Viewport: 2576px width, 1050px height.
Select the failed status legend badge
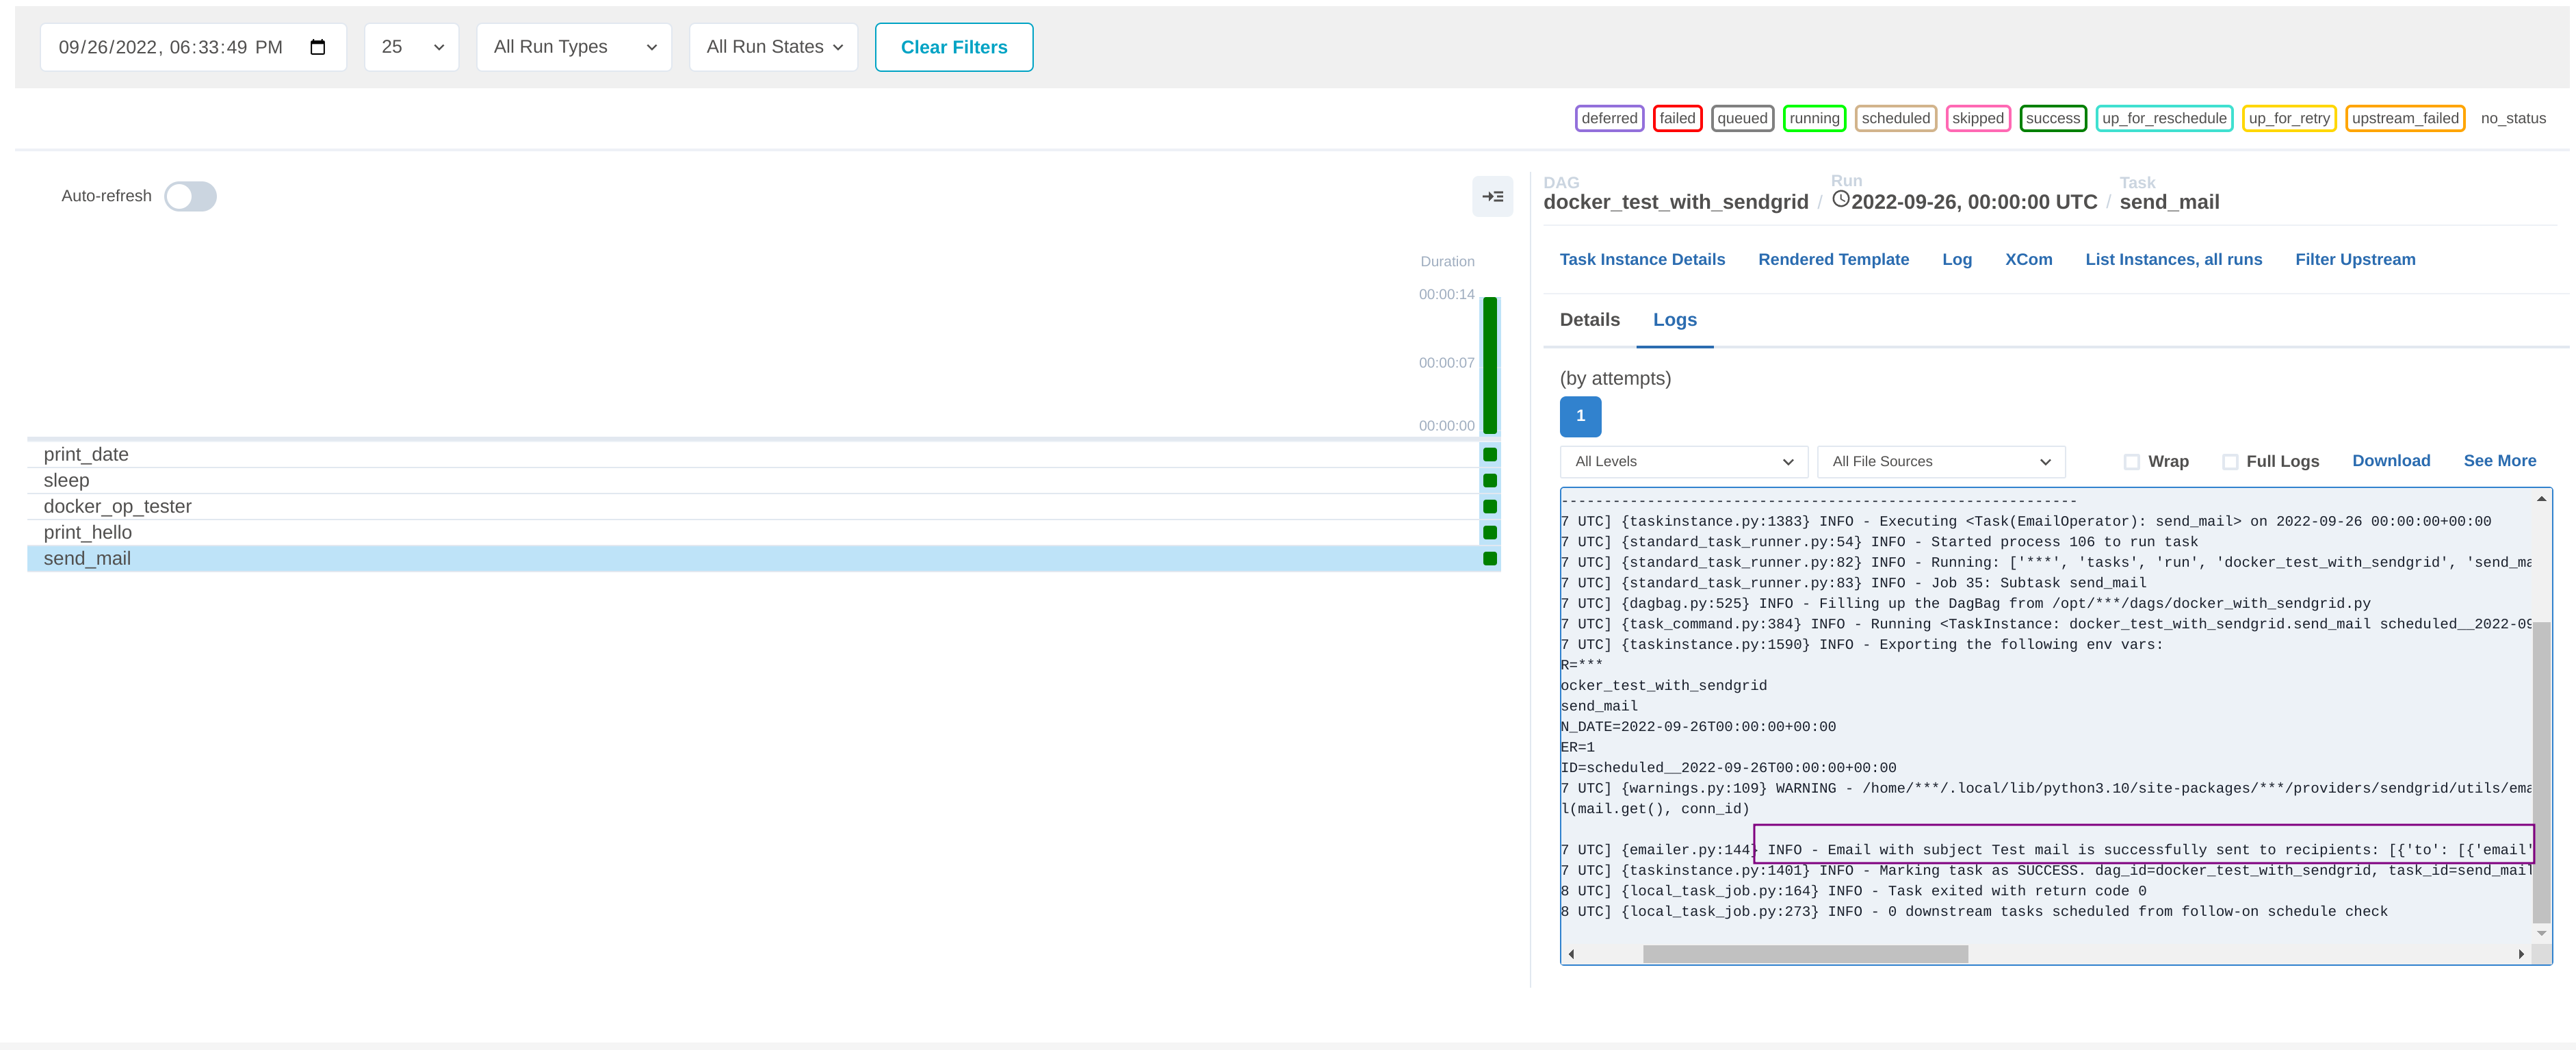(x=1677, y=118)
